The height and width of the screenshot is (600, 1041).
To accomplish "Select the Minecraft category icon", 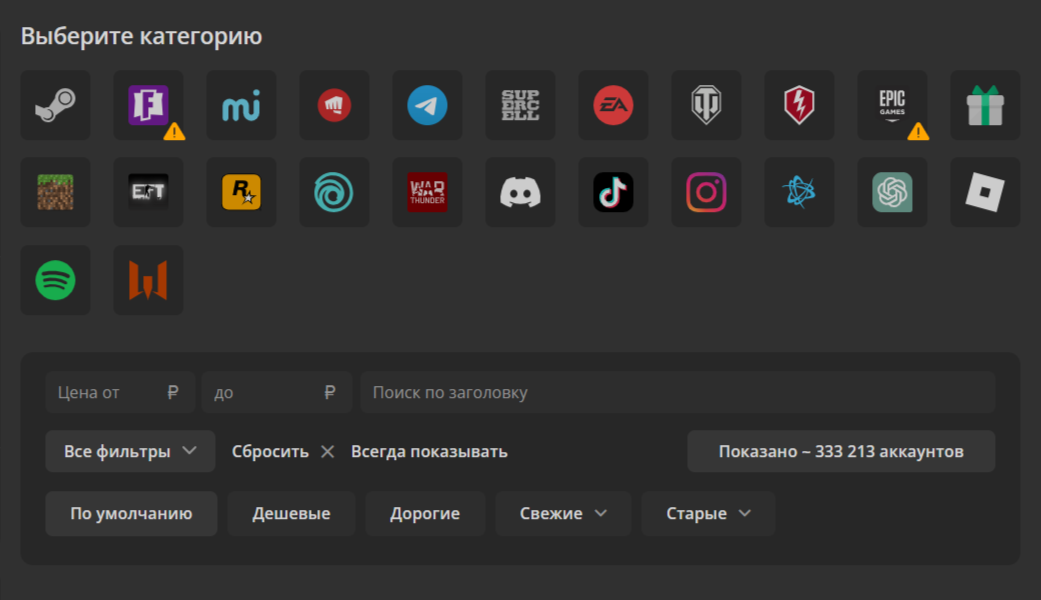I will [x=55, y=192].
